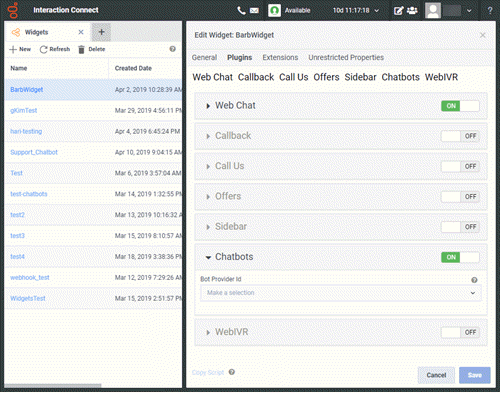Open Bot Provider Id selection dropdown
The image size is (500, 393).
click(341, 293)
